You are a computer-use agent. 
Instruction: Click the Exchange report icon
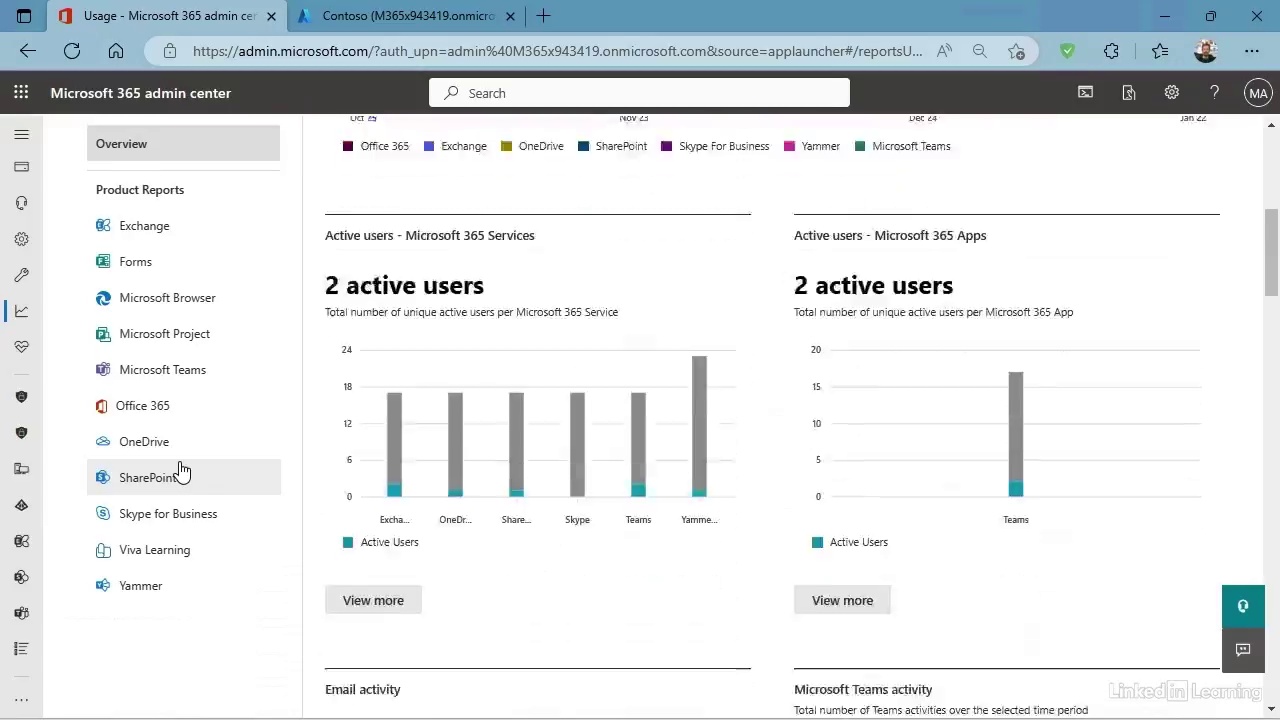103,226
